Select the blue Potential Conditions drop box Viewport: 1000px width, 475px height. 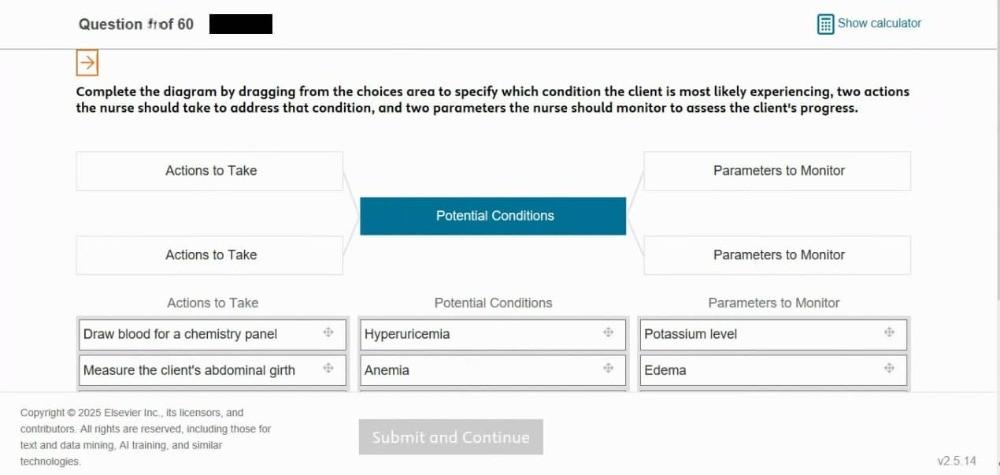493,216
